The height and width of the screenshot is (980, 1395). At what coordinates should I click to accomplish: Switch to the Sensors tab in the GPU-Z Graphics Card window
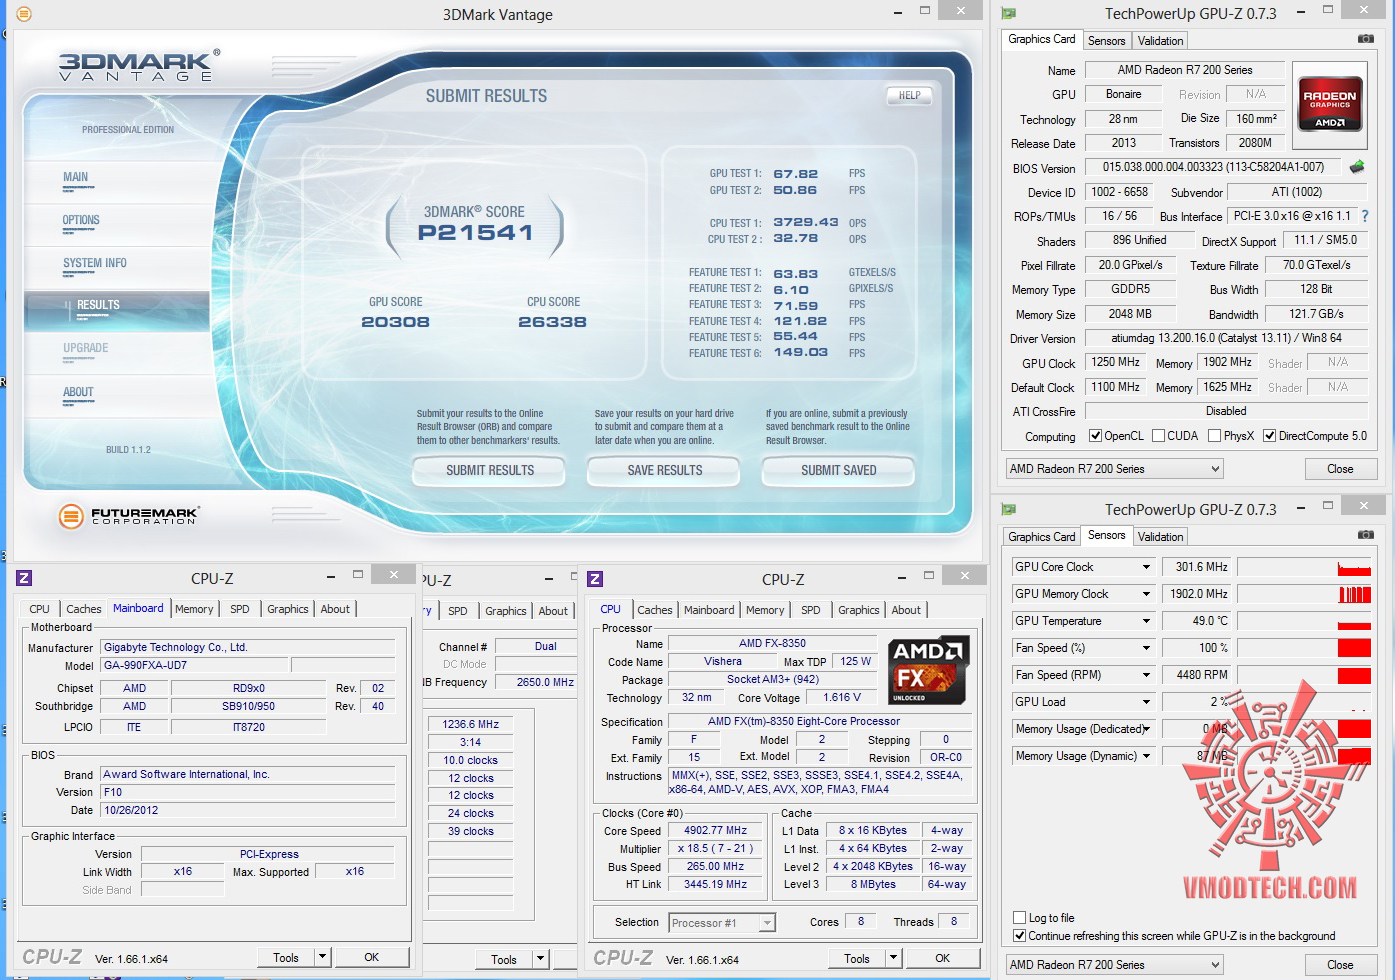point(1106,41)
